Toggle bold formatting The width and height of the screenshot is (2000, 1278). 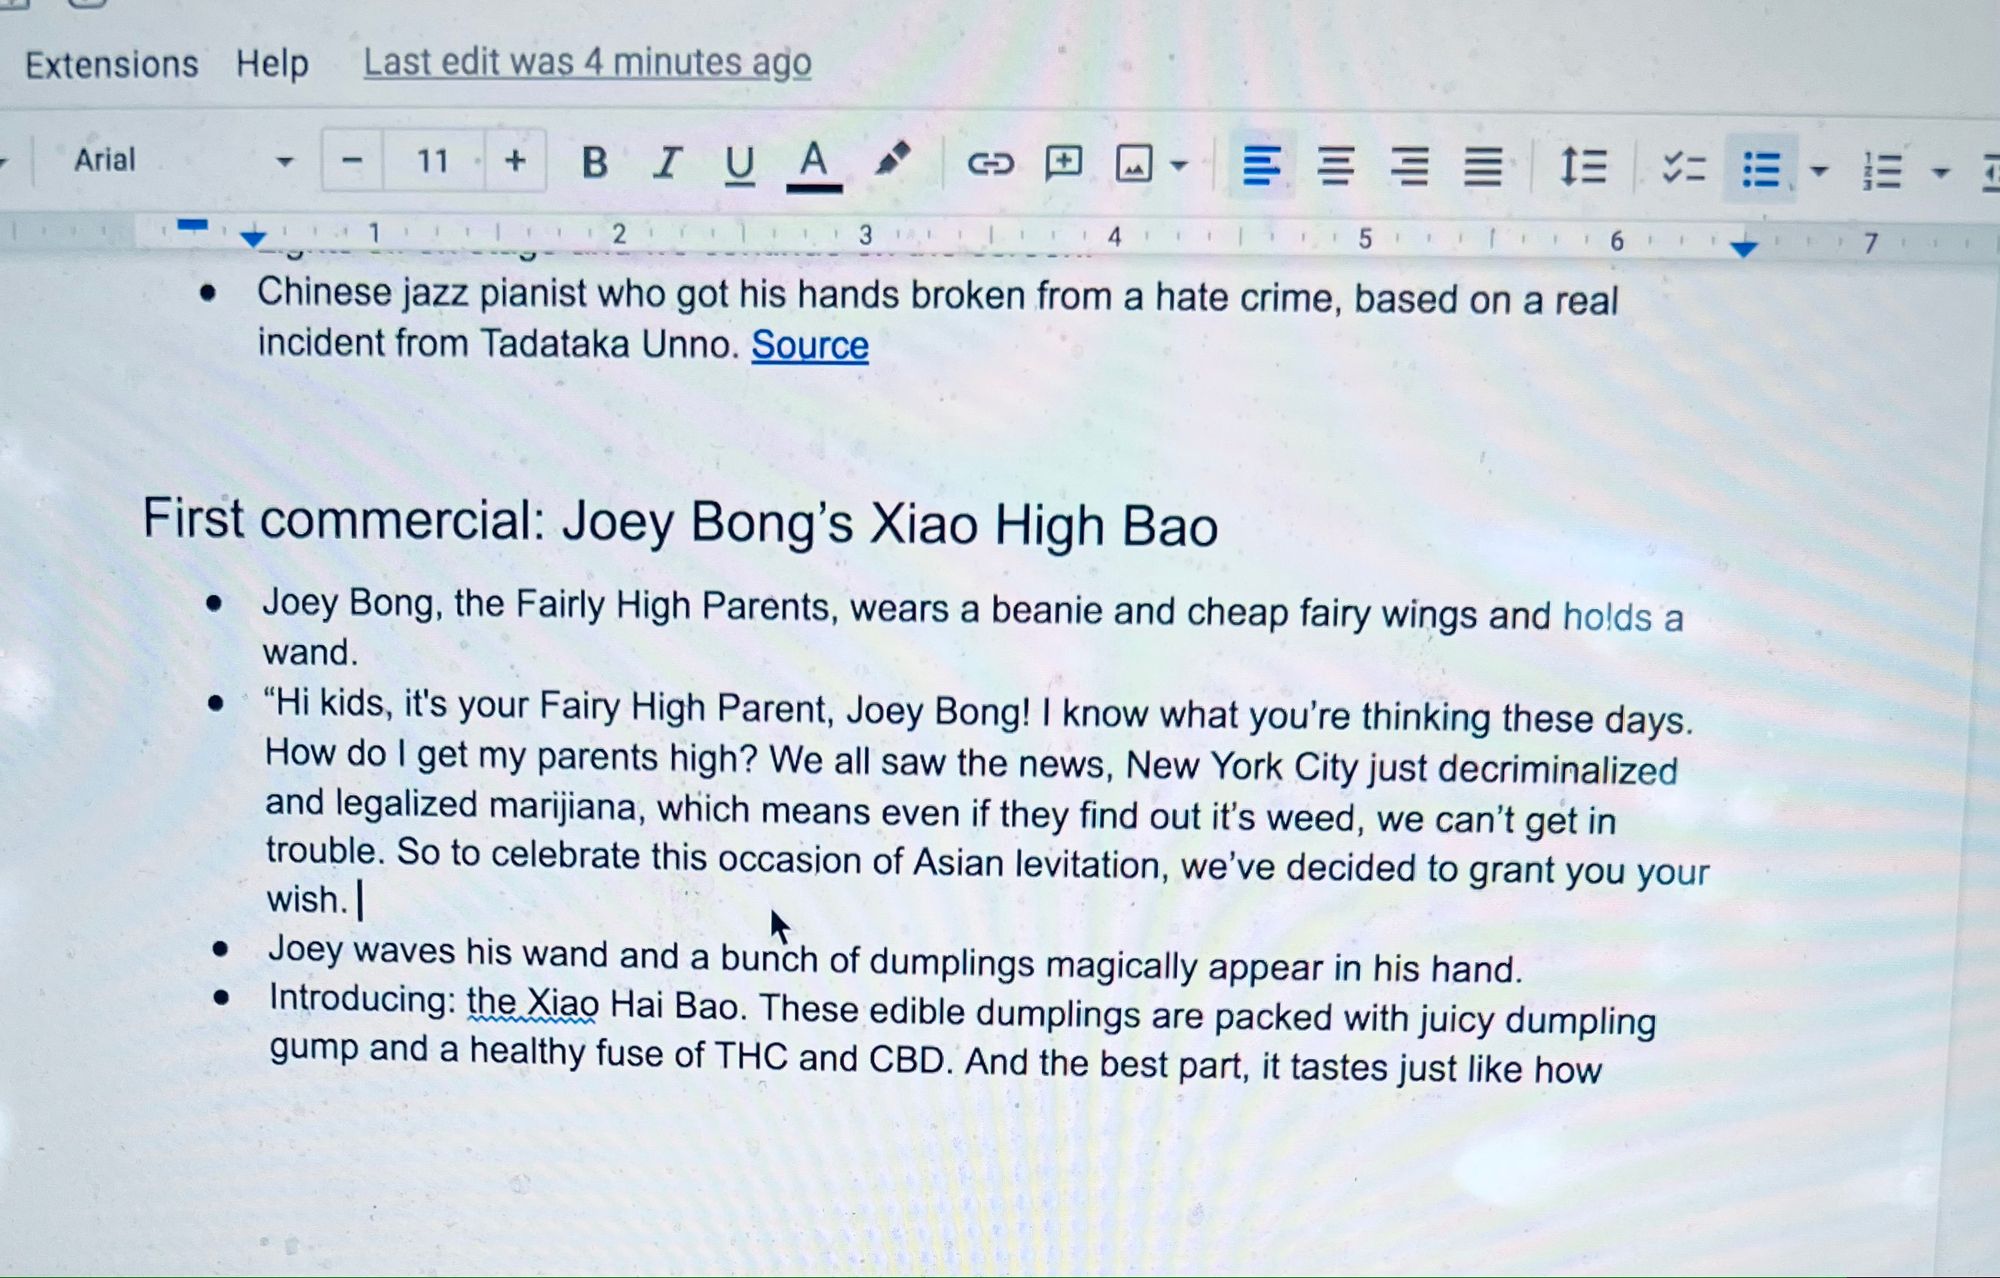pyautogui.click(x=594, y=162)
